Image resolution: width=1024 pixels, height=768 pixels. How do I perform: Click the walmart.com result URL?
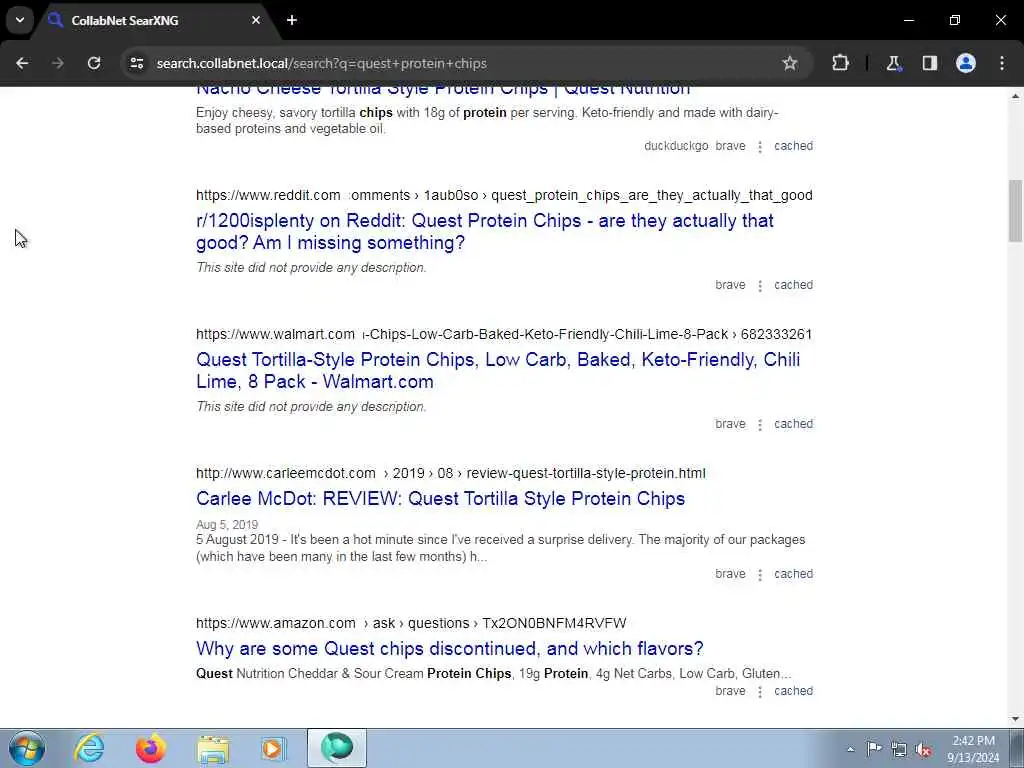click(504, 334)
